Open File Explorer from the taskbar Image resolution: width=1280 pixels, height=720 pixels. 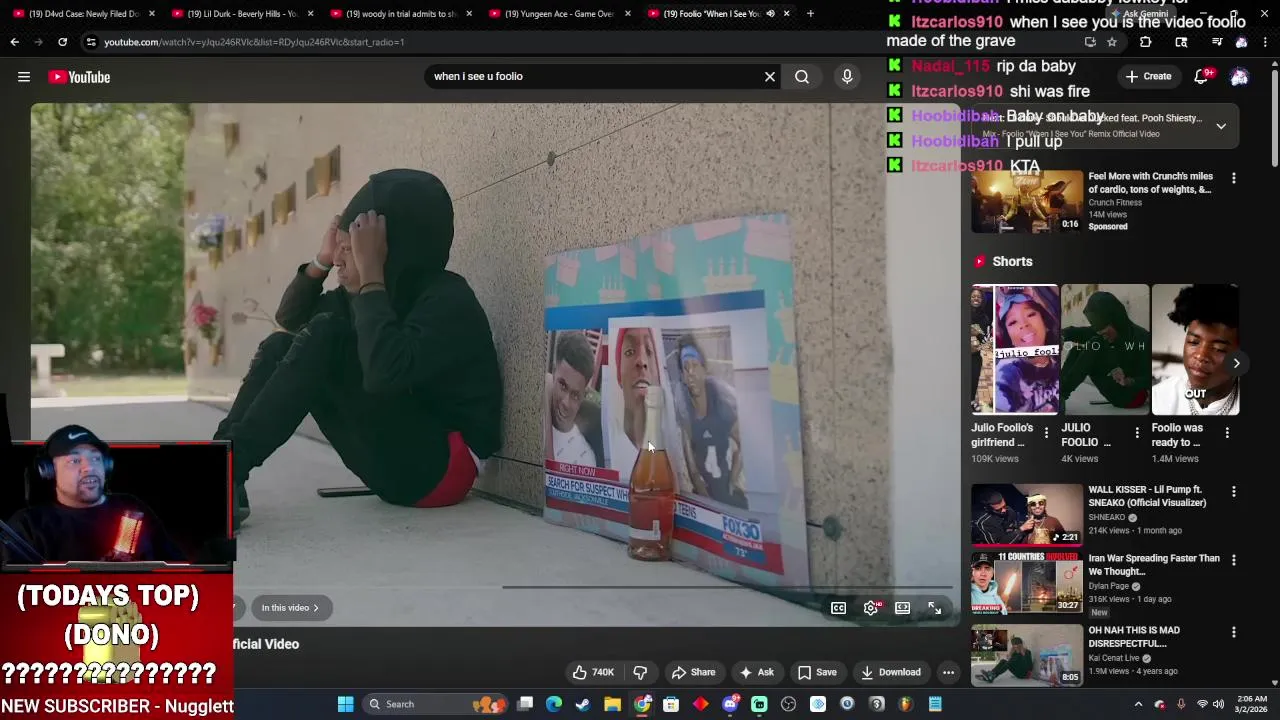612,704
